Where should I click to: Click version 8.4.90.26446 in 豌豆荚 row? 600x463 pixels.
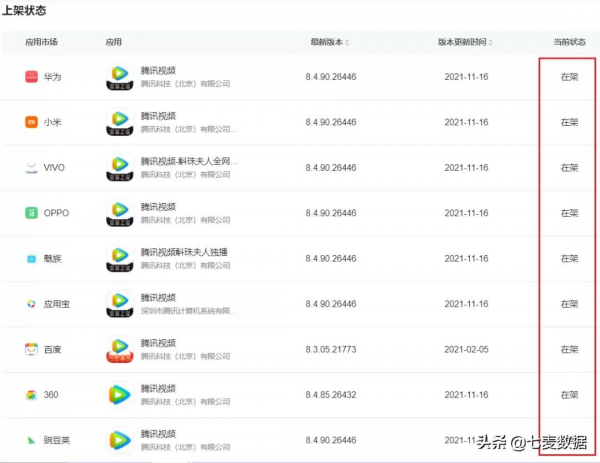pyautogui.click(x=331, y=440)
